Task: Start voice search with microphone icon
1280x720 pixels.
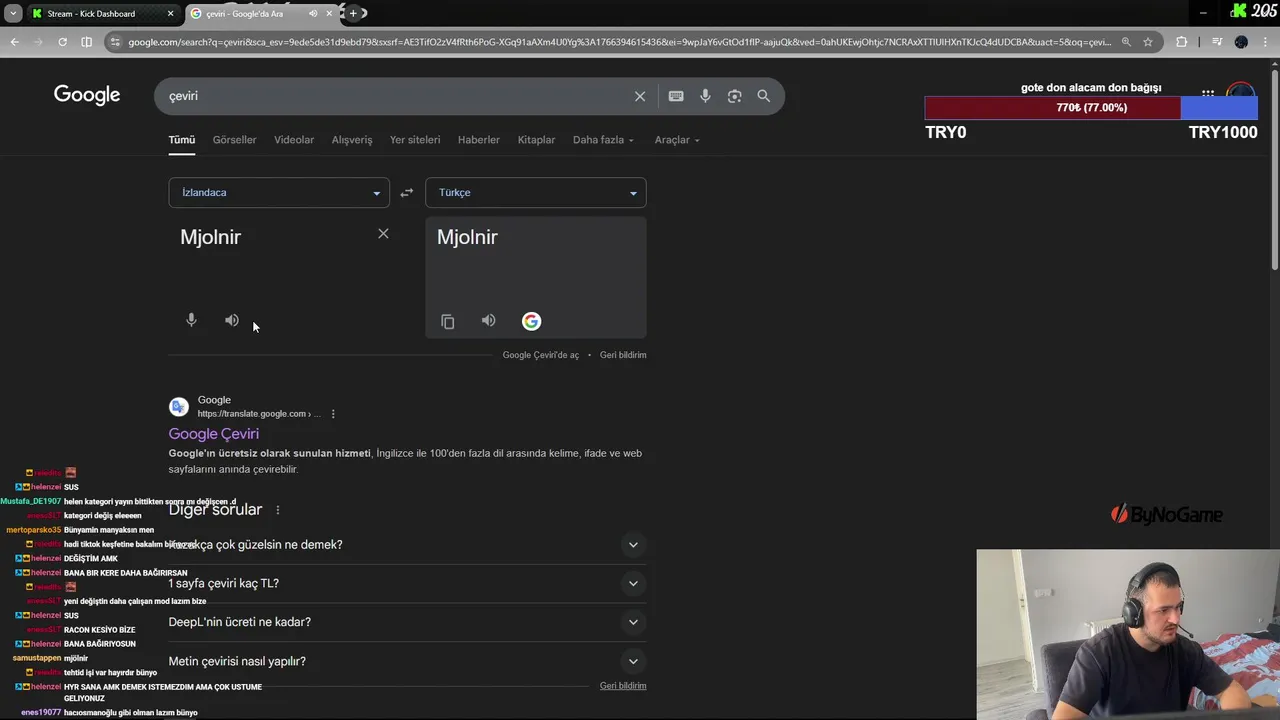Action: tap(705, 96)
